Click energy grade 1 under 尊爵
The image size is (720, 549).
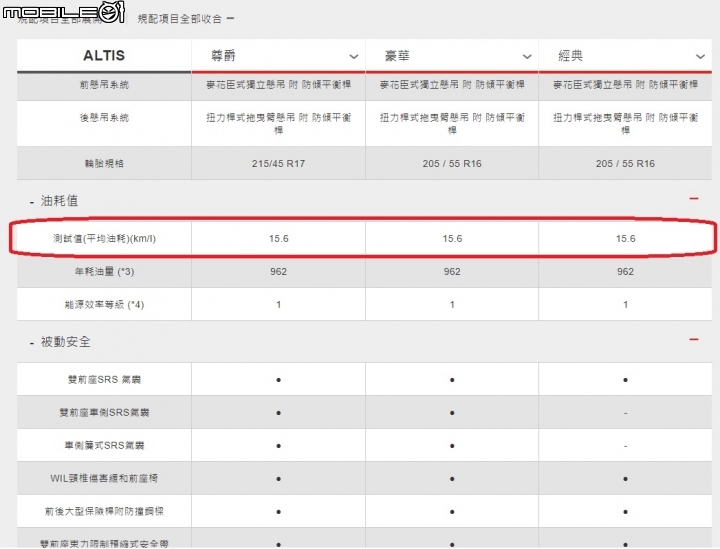tap(278, 305)
